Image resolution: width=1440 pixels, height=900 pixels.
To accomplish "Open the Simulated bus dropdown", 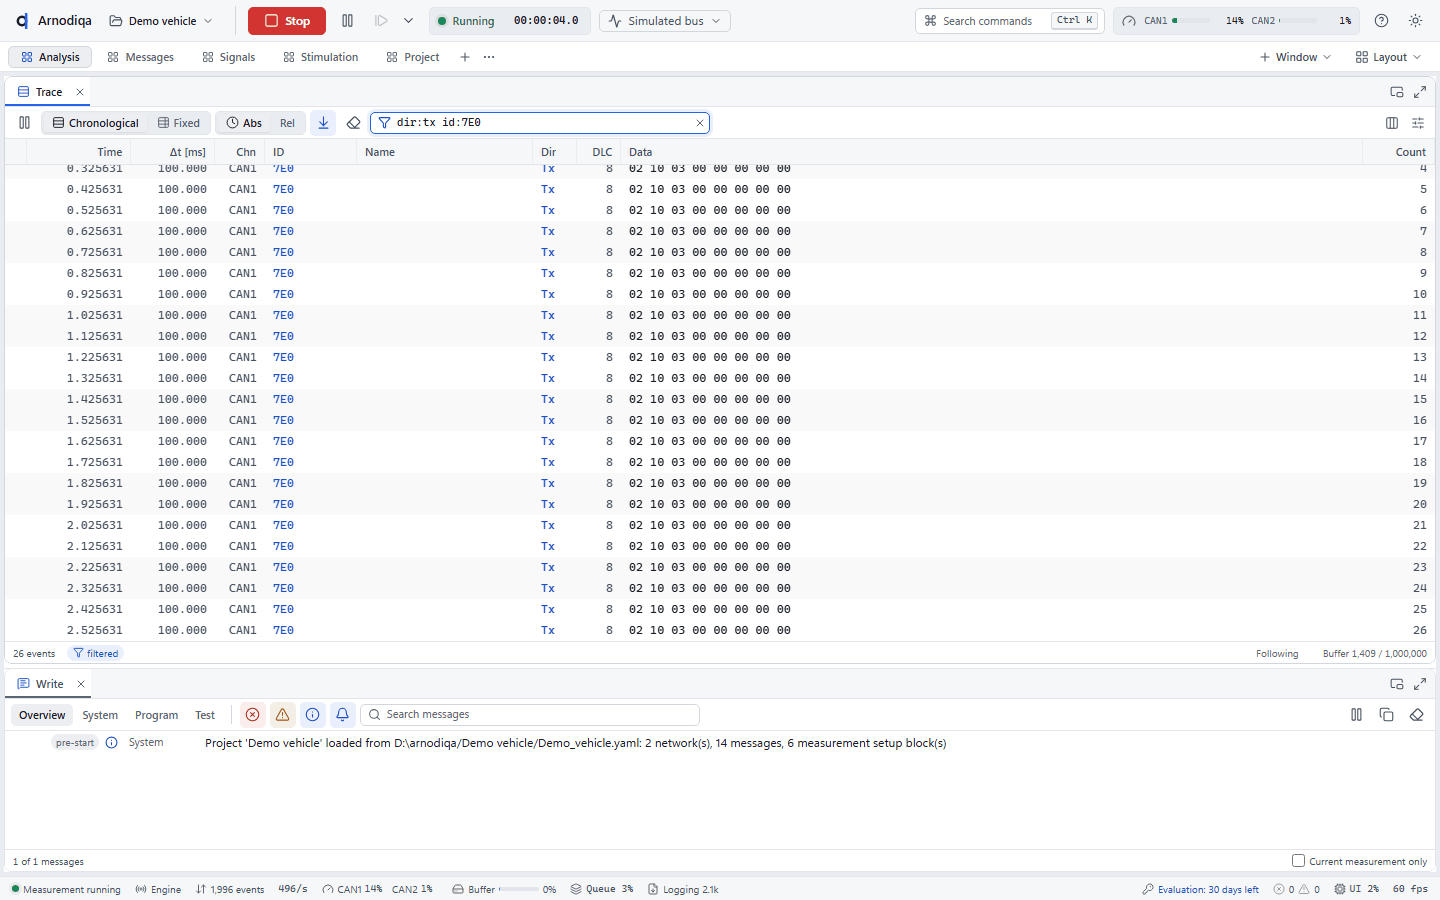I will coord(665,21).
